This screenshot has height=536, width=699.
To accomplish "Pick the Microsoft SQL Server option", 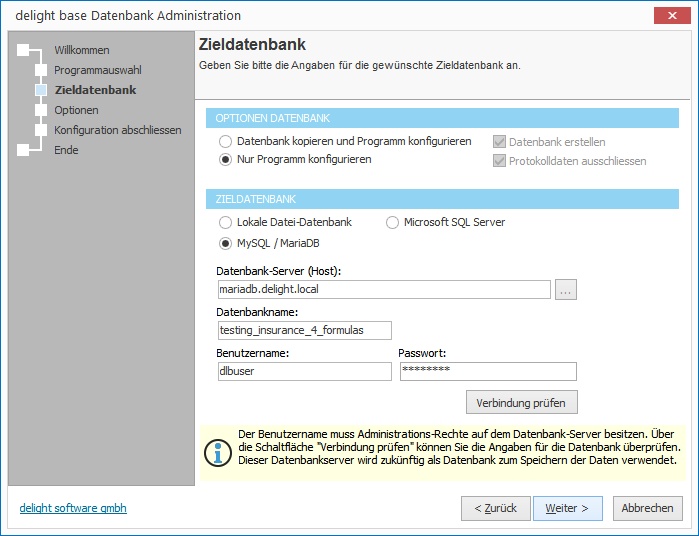I will tap(393, 222).
